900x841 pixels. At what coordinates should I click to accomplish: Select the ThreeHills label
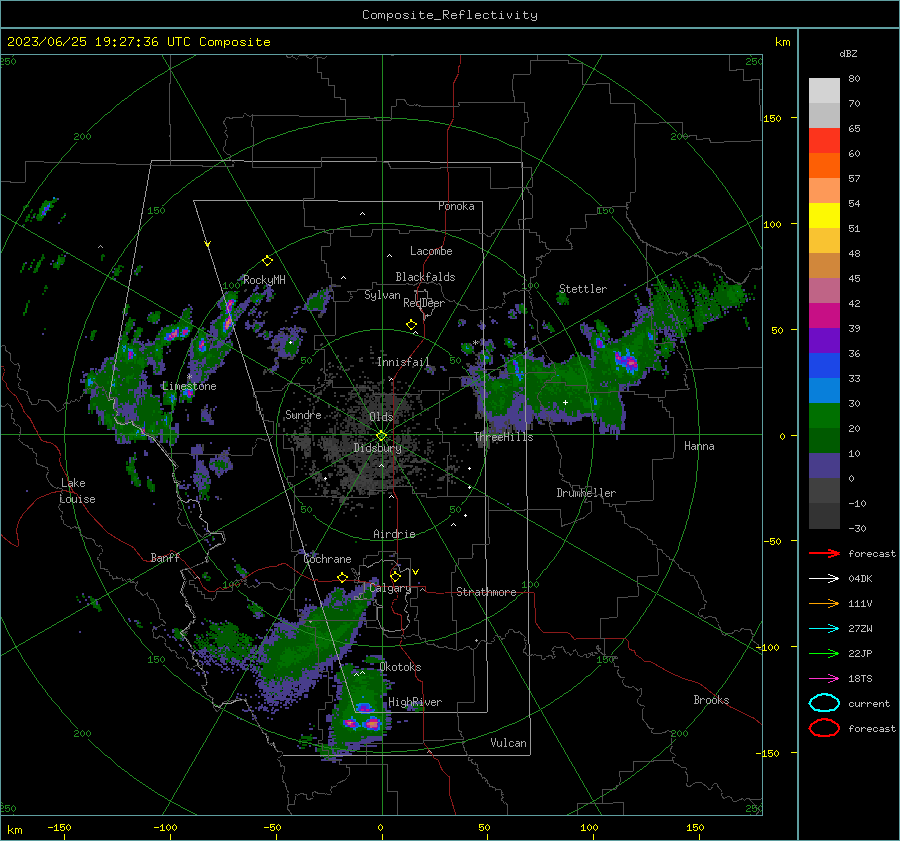coord(504,437)
